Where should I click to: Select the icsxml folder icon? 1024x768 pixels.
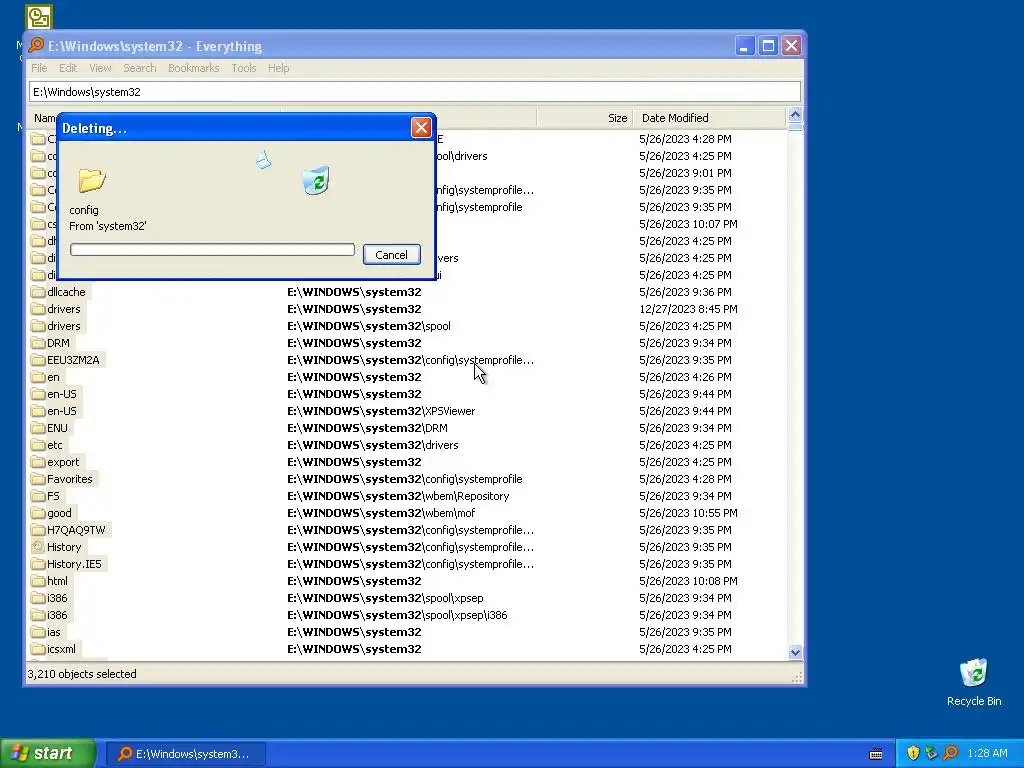tap(38, 648)
